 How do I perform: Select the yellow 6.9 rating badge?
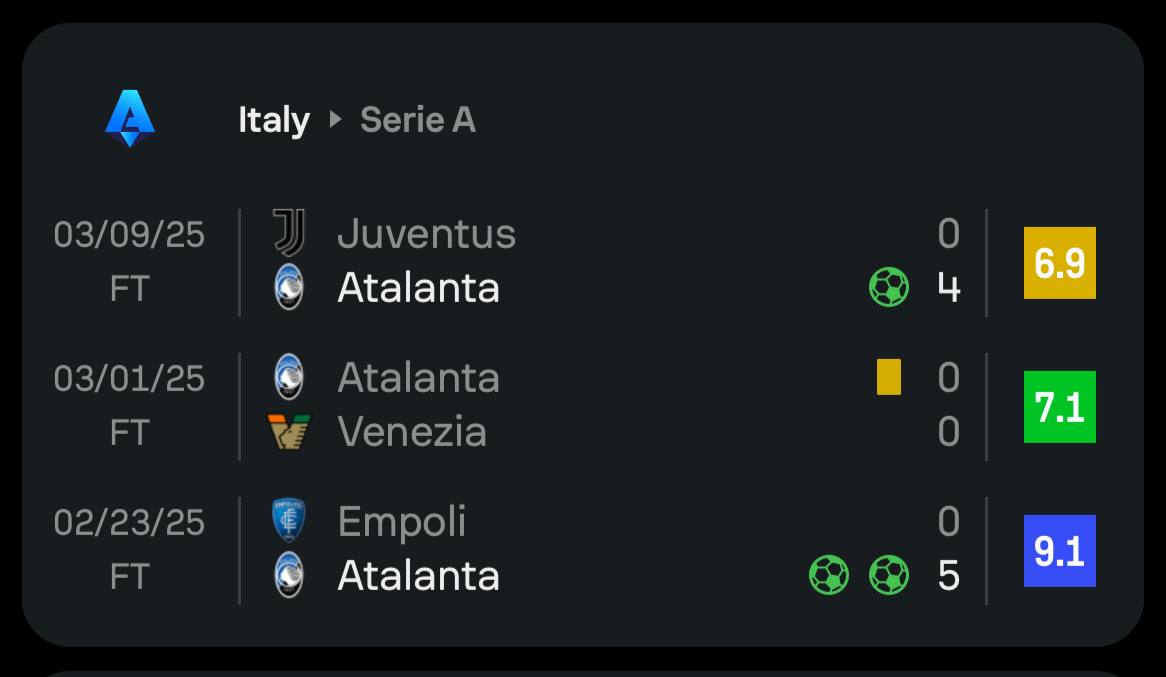point(1060,263)
